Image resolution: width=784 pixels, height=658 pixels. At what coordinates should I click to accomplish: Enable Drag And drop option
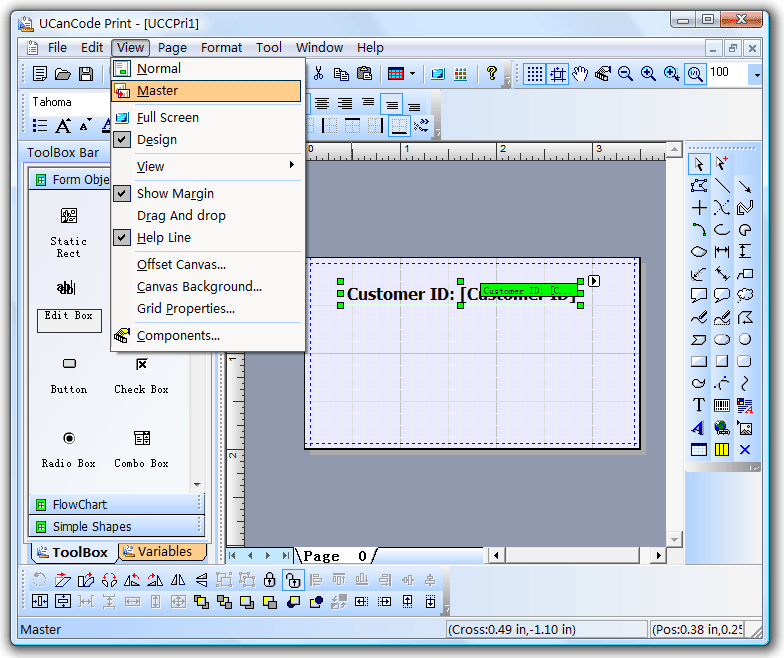(206, 216)
